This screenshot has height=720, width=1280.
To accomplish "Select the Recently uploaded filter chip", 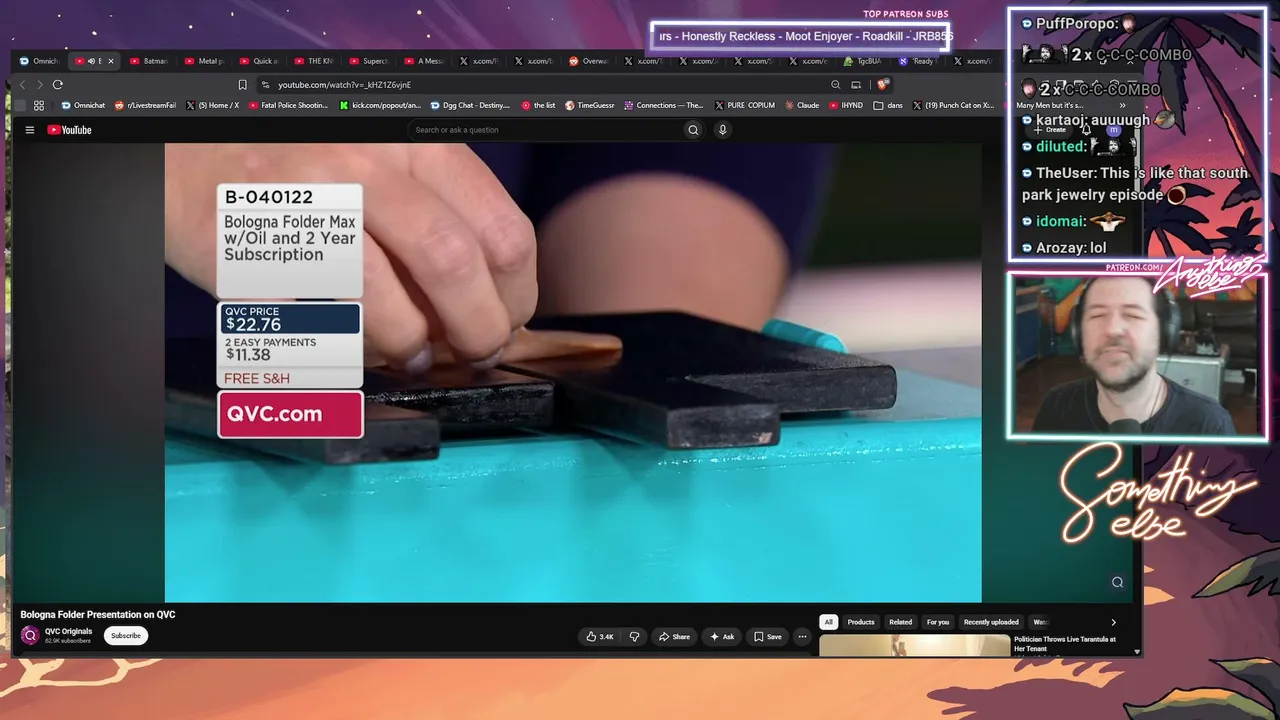I will [991, 622].
